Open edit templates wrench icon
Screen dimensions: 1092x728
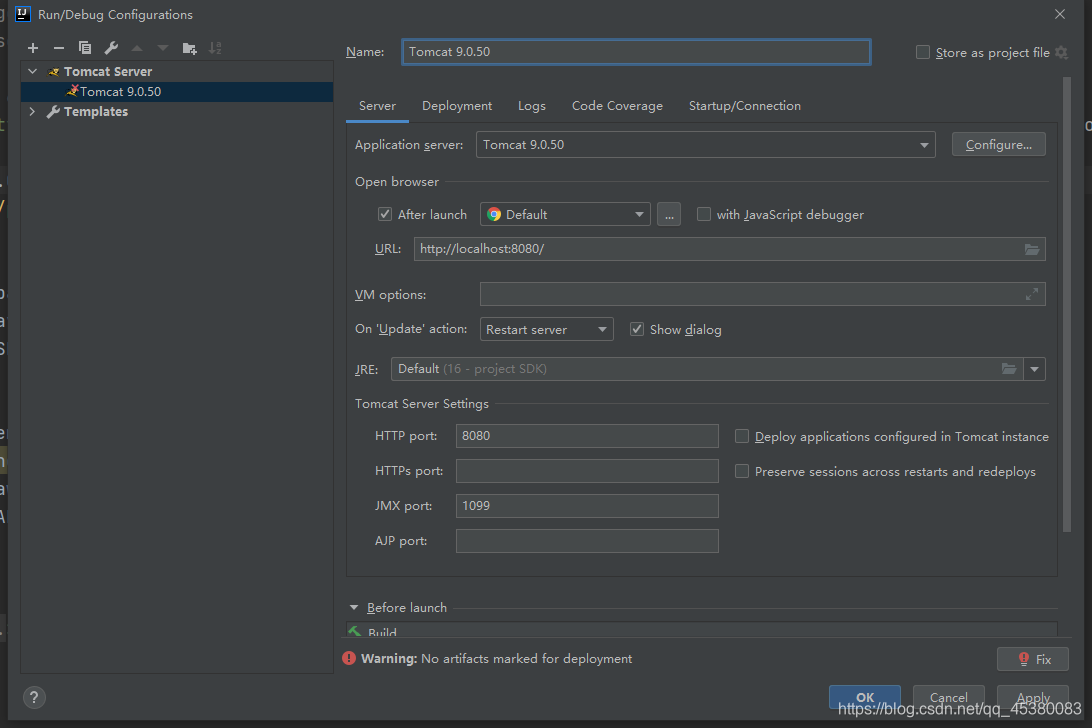(111, 48)
